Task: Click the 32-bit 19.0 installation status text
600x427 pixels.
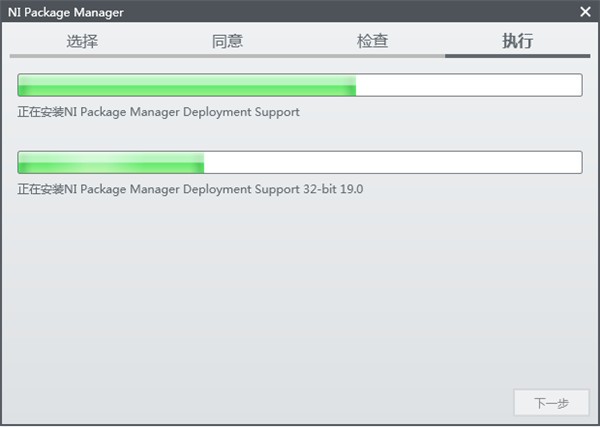Action: (x=190, y=188)
